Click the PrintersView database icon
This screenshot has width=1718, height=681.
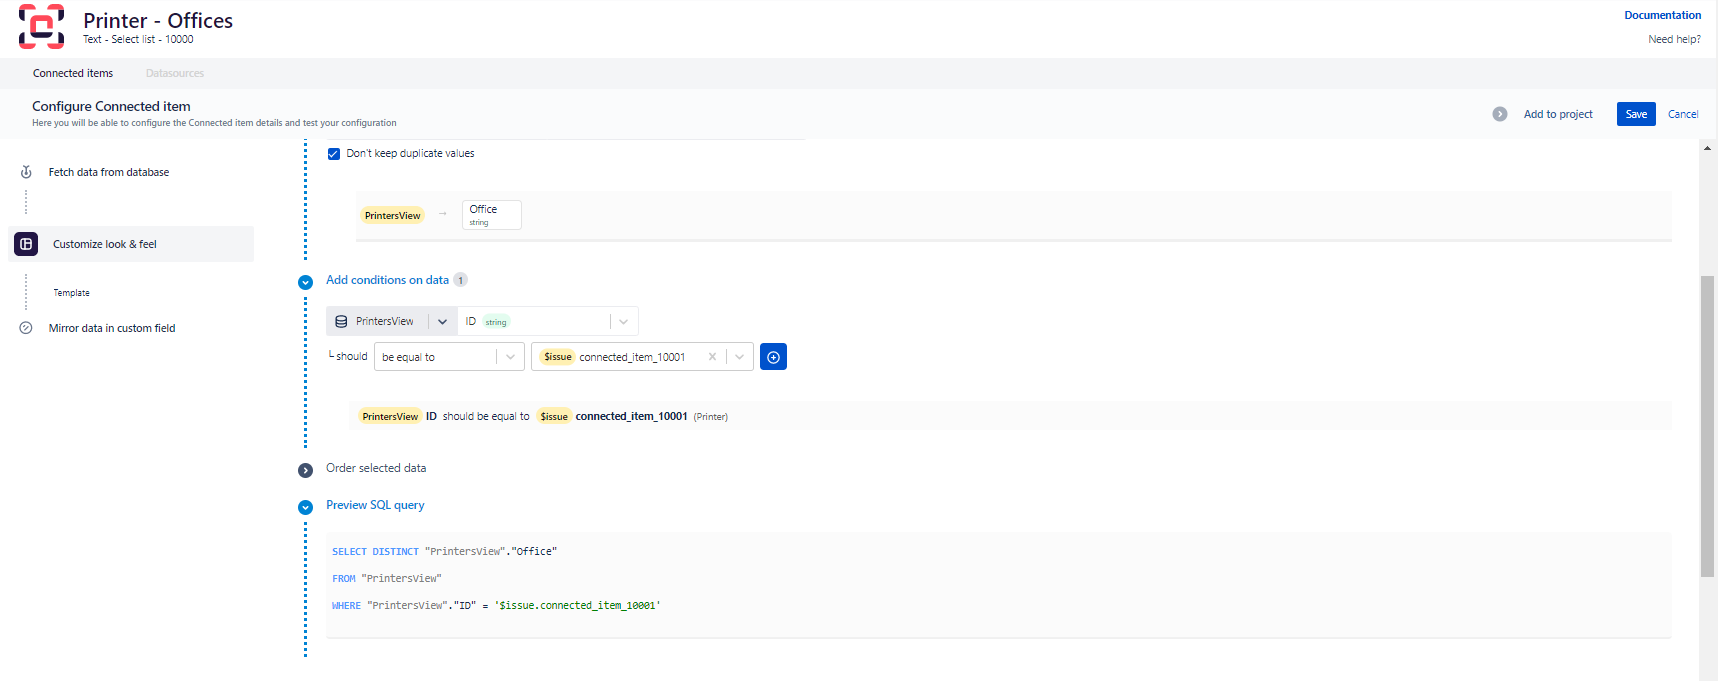coord(341,321)
